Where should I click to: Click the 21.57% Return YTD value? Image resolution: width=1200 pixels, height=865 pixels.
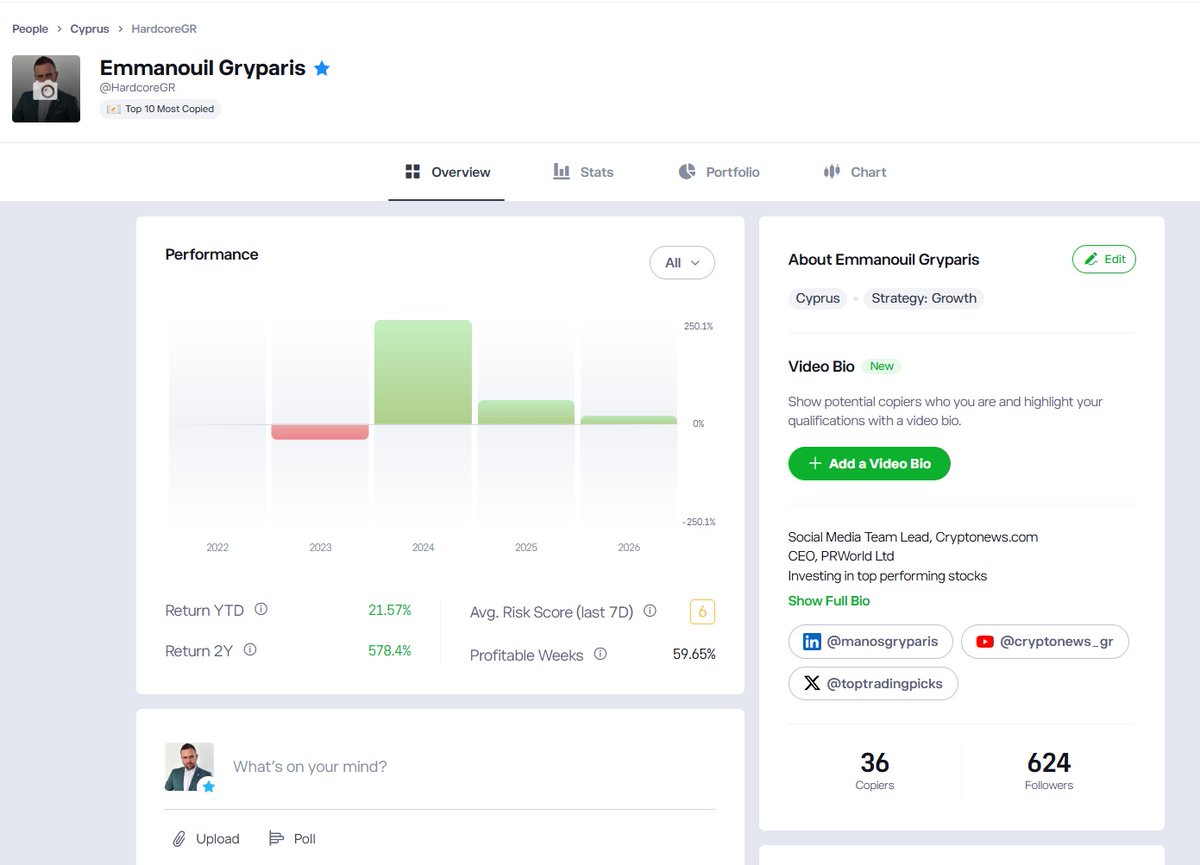tap(390, 610)
